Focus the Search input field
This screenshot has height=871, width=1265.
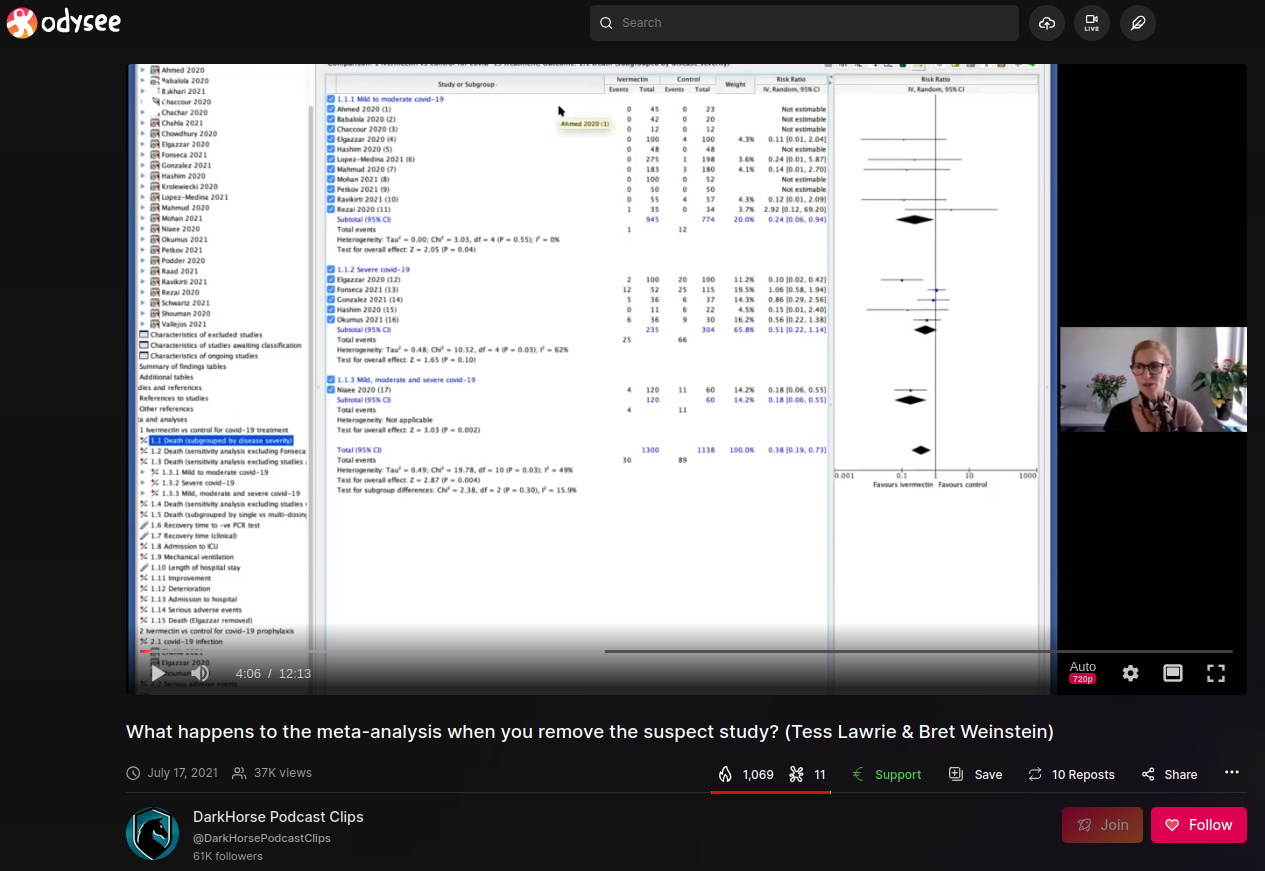click(x=804, y=23)
